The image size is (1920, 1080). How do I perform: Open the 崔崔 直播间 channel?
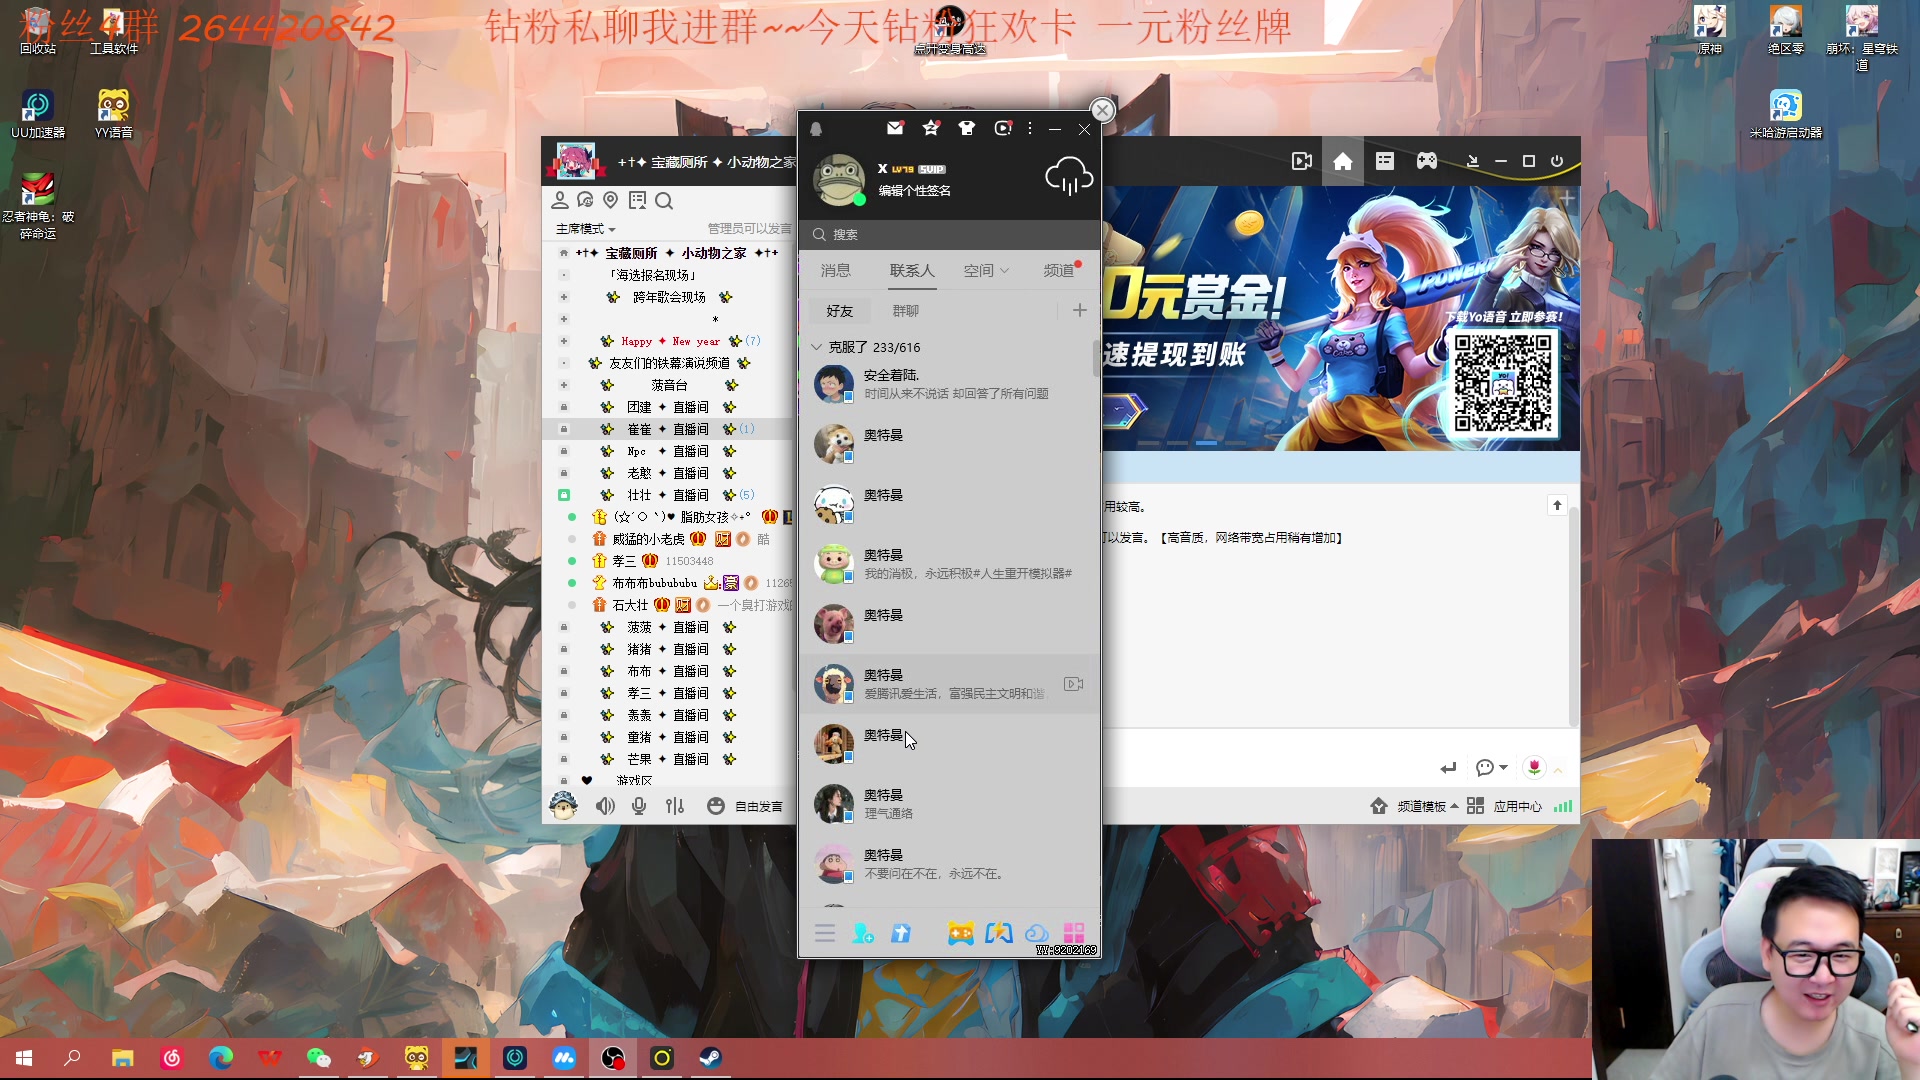[x=668, y=429]
